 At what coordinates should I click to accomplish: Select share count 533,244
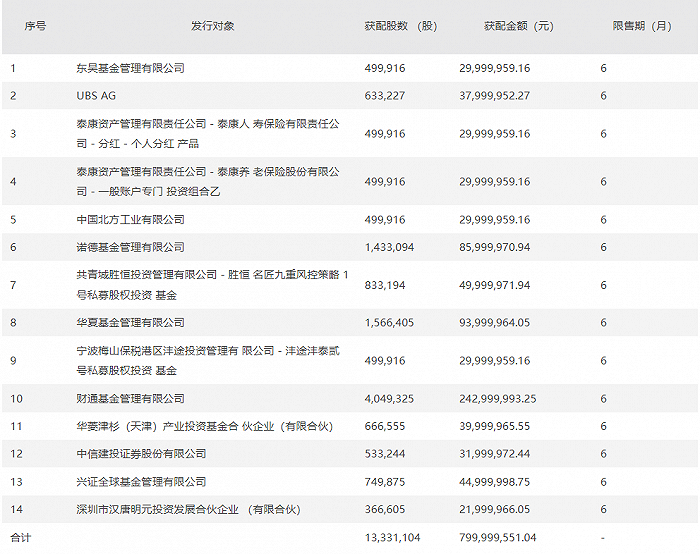click(x=385, y=454)
